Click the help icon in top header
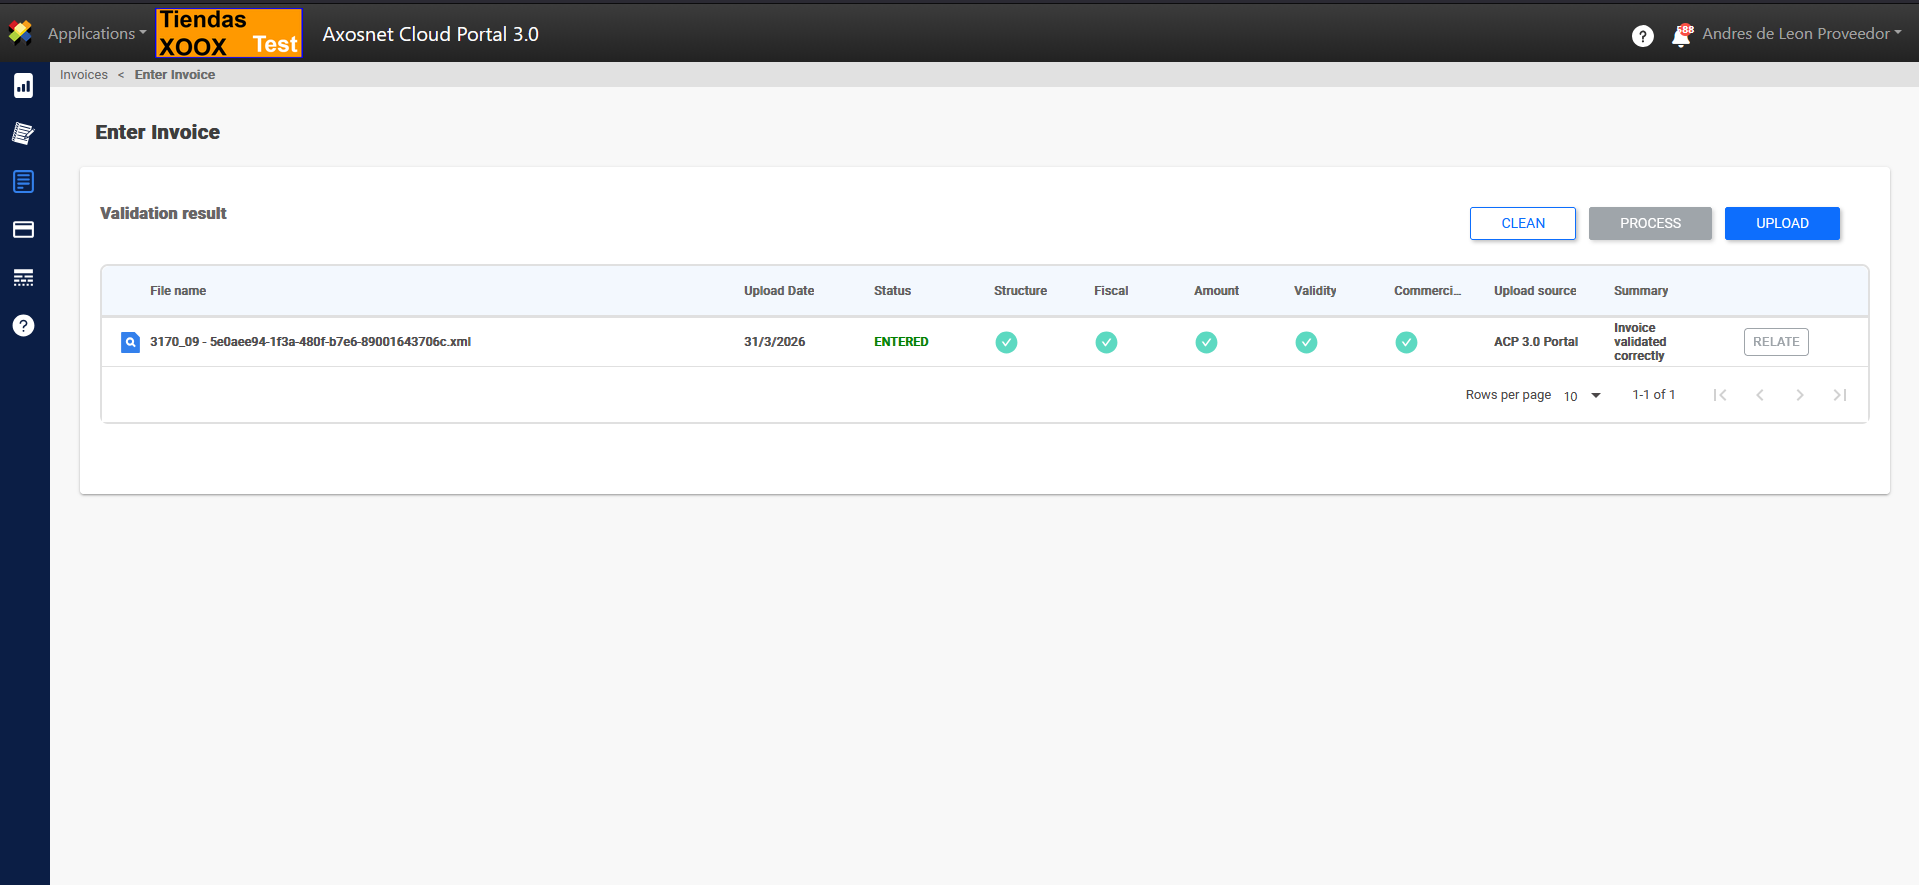 coord(1642,36)
